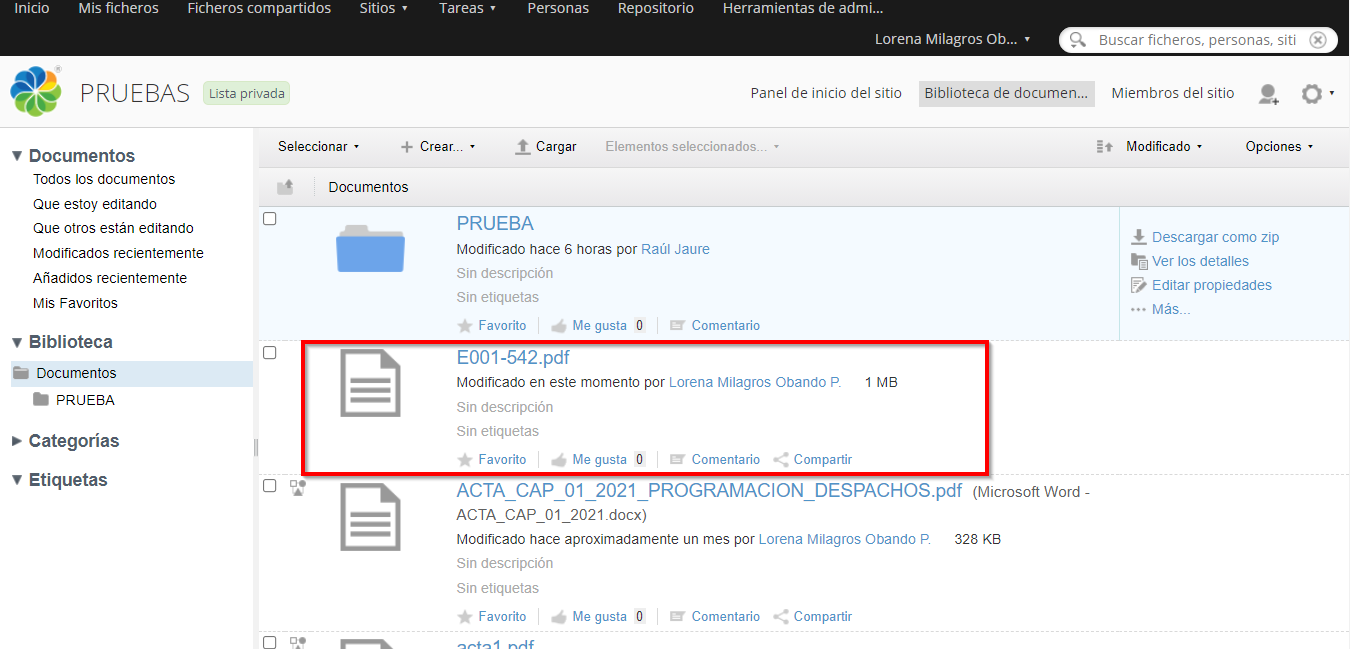Click Comentario on ACTA_CAP_01_2021

coord(715,616)
